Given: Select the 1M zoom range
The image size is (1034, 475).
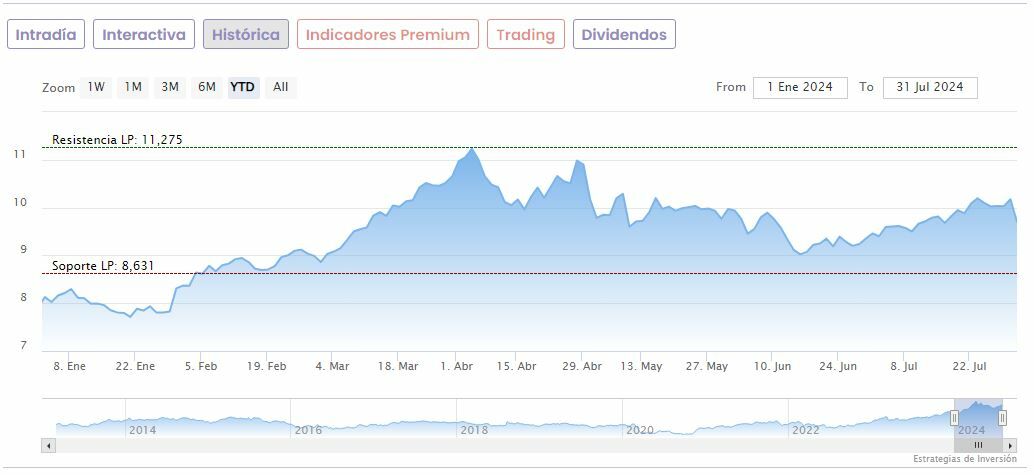Looking at the screenshot, I should (x=133, y=87).
